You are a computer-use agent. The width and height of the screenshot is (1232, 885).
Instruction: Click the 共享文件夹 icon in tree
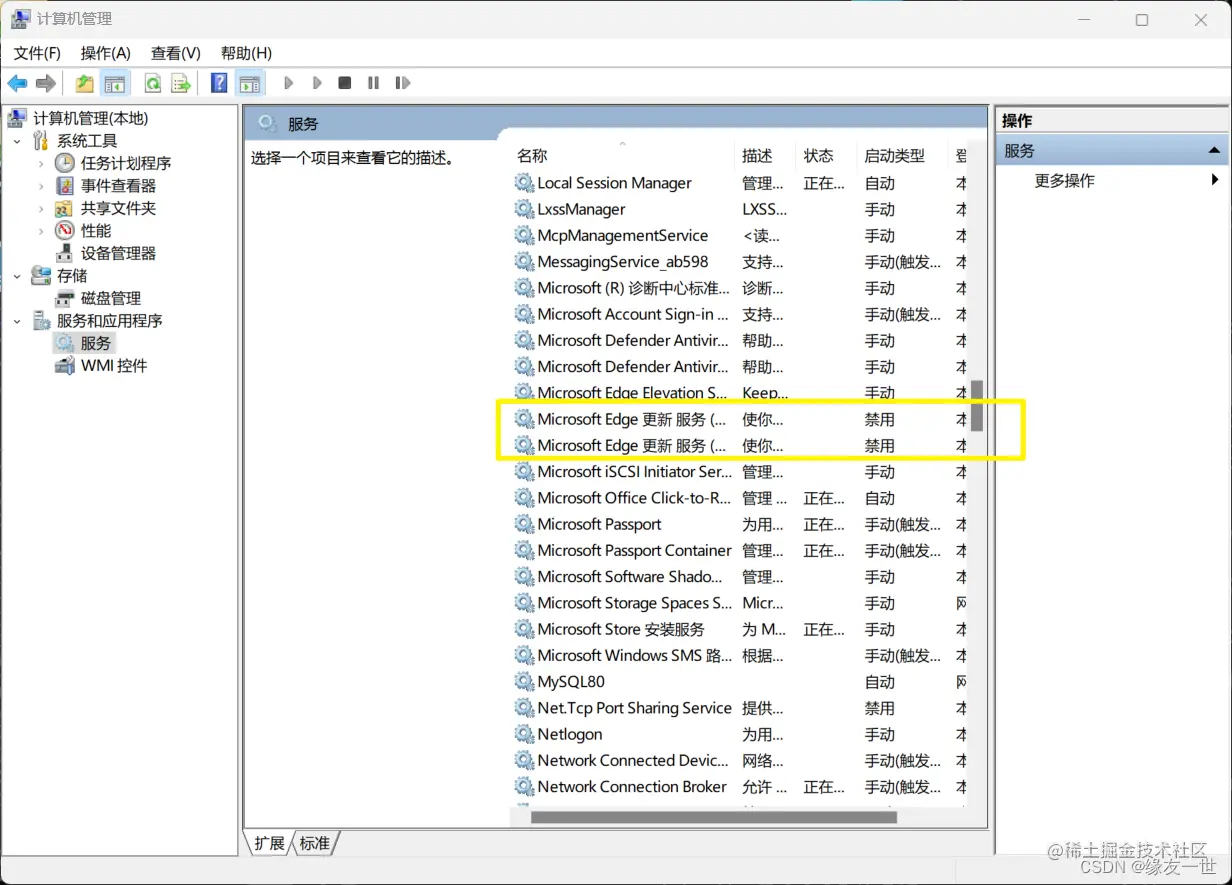pyautogui.click(x=64, y=208)
